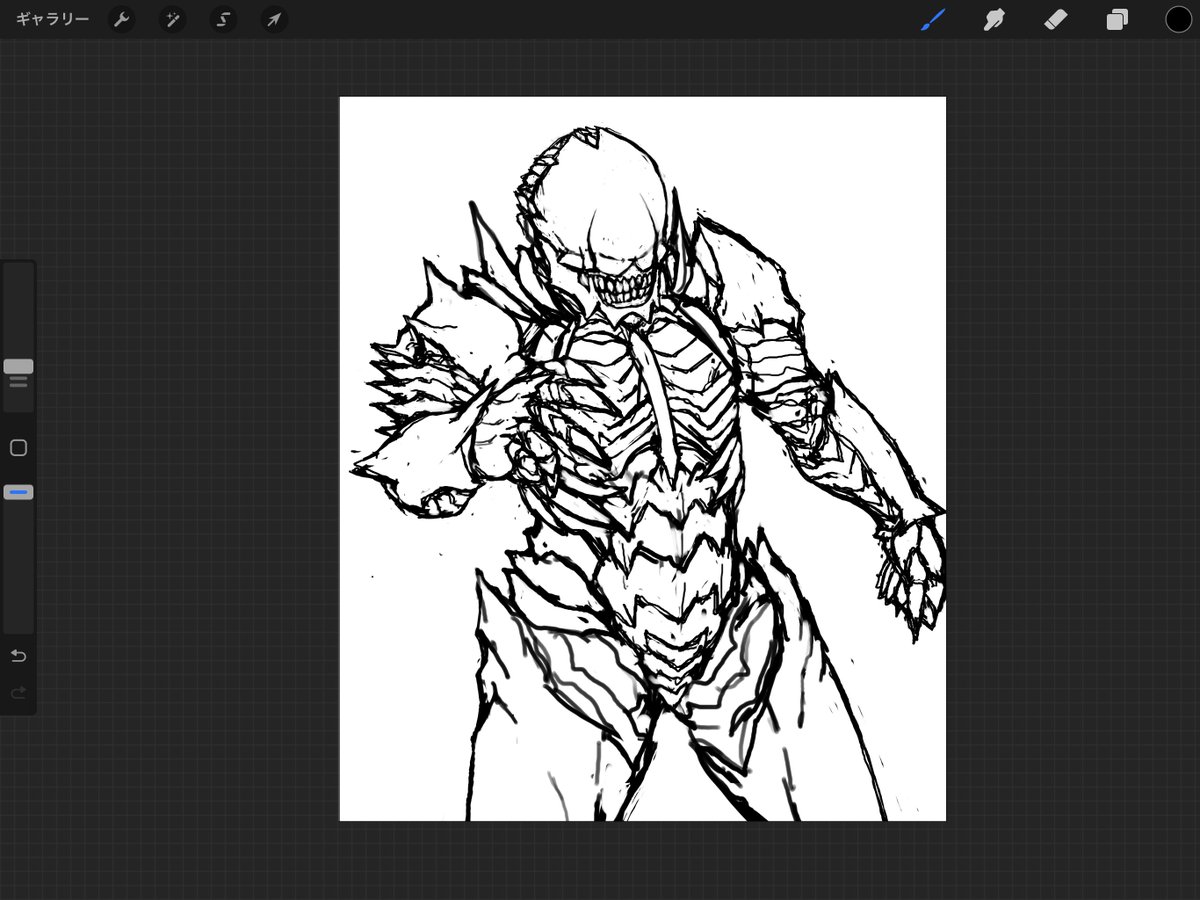Open Transform to move the drawing
This screenshot has height=900, width=1200.
273,19
